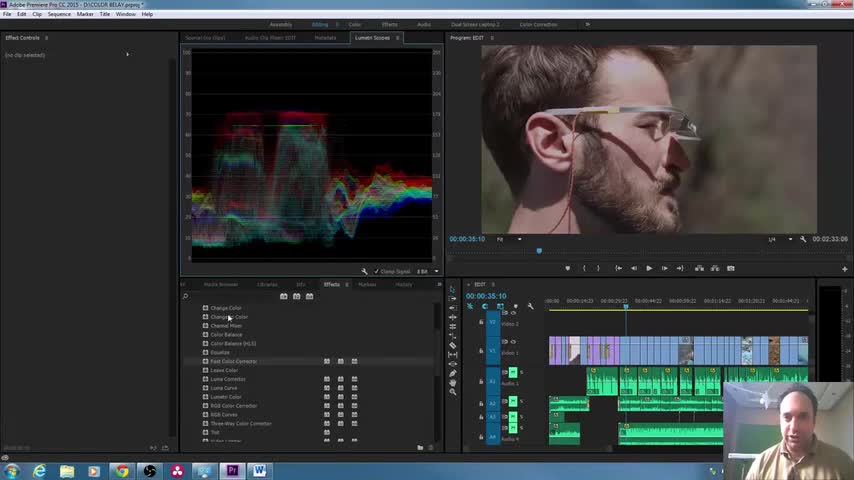Open Timeline display settings wrench

(530, 306)
